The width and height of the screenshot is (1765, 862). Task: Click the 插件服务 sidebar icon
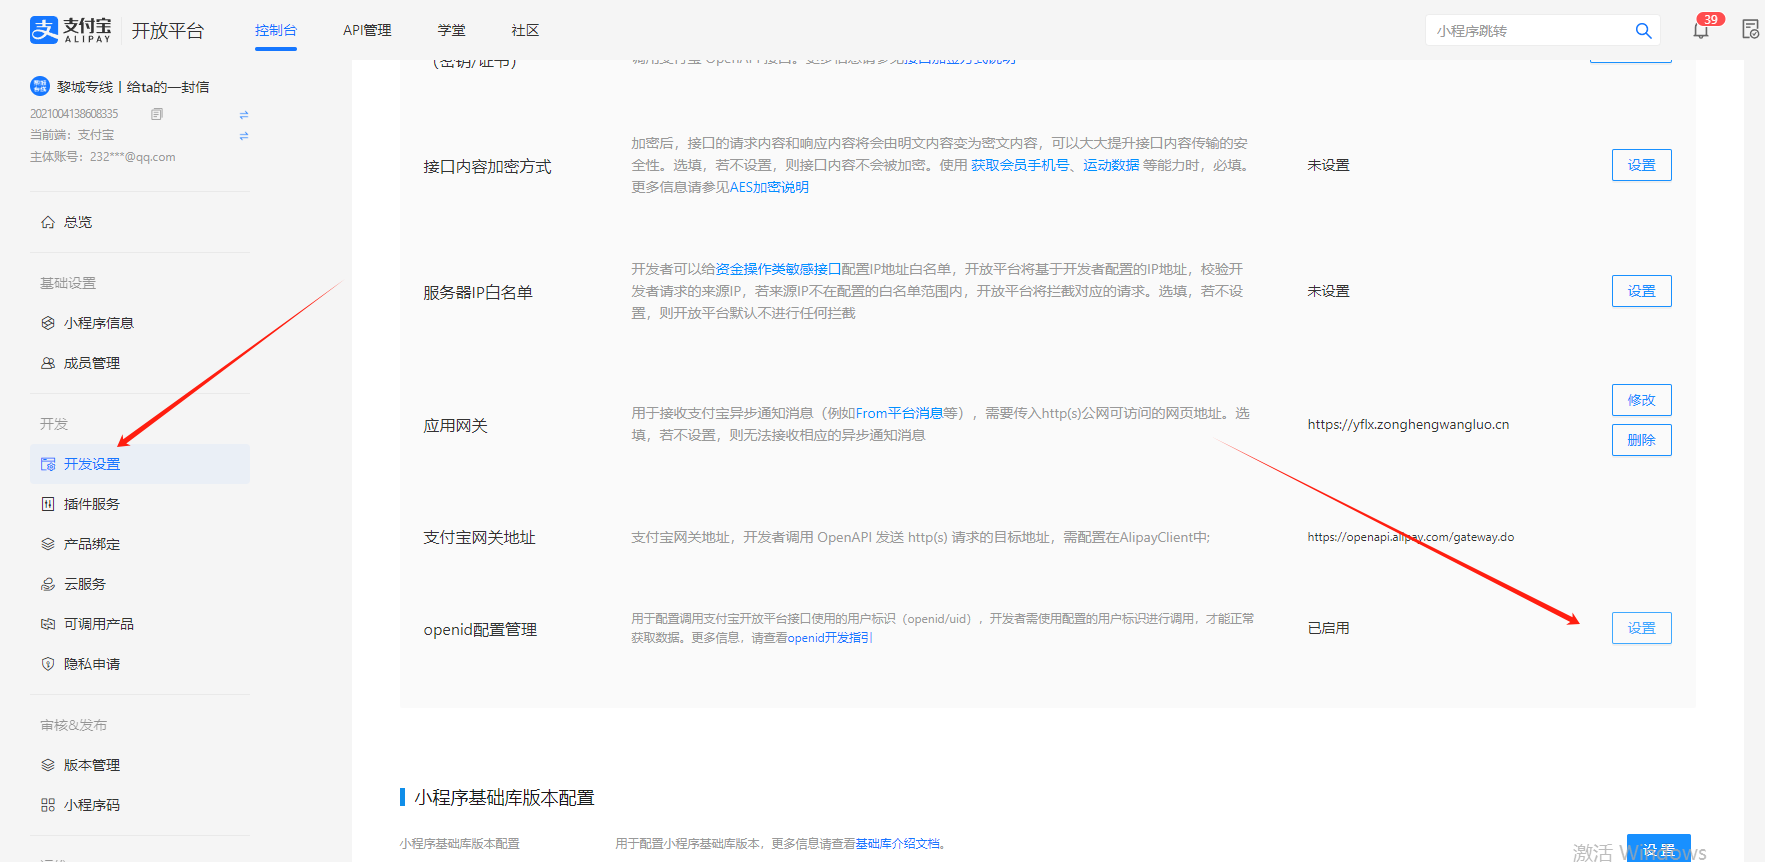click(48, 504)
